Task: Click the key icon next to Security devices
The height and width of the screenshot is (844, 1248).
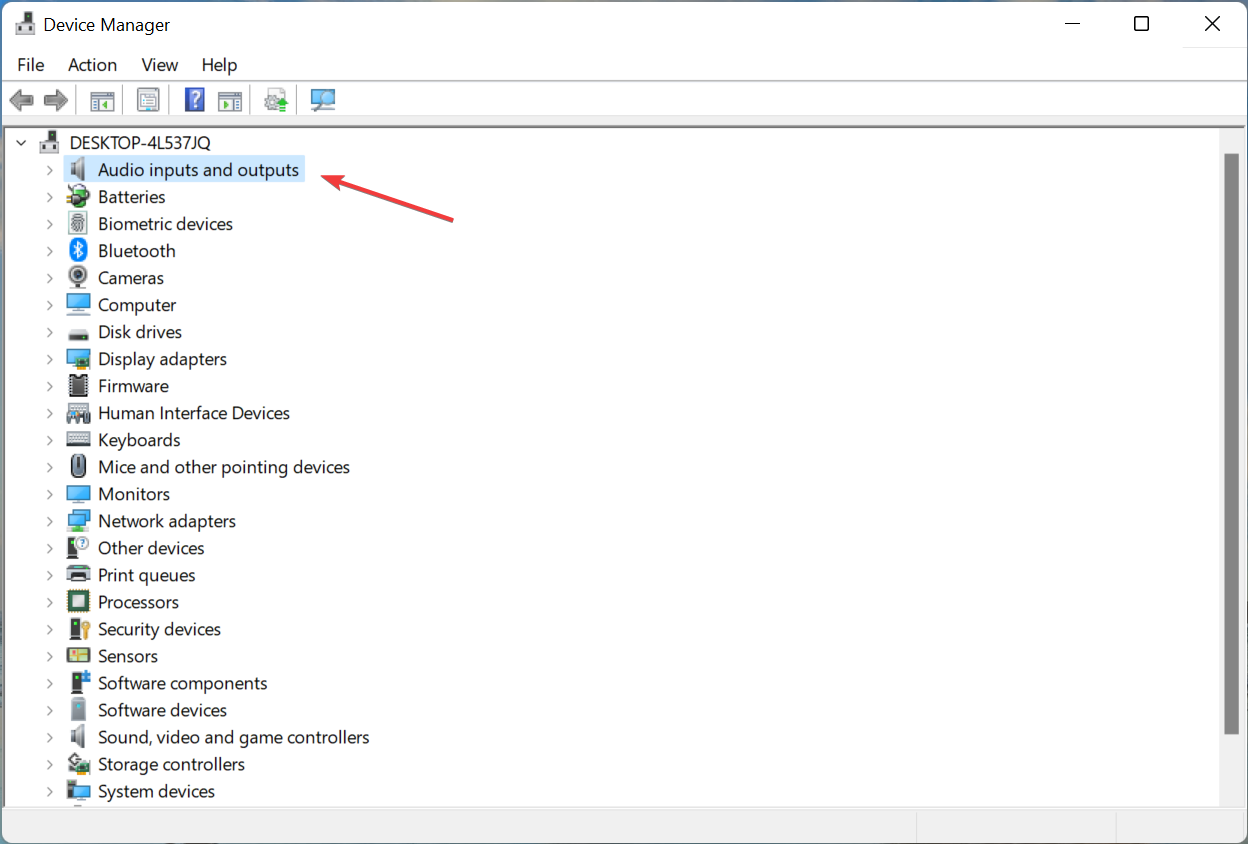Action: (78, 629)
